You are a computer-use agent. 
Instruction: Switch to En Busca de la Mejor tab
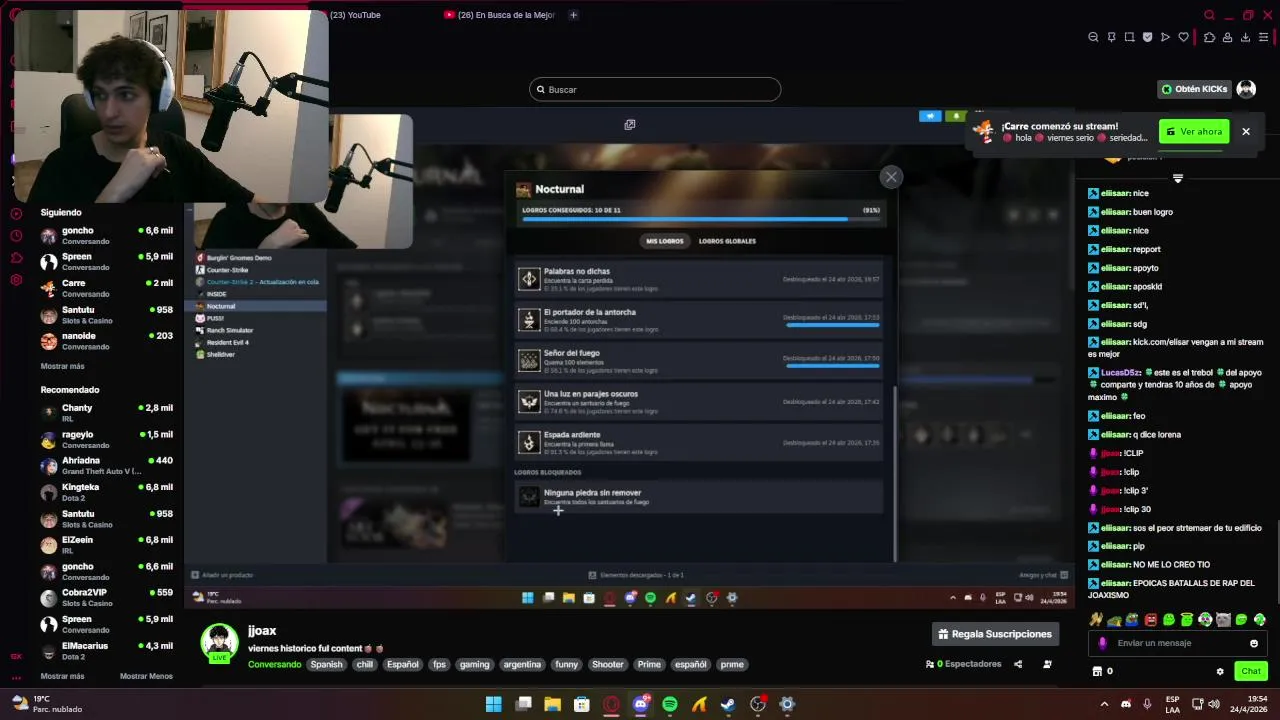coord(499,15)
